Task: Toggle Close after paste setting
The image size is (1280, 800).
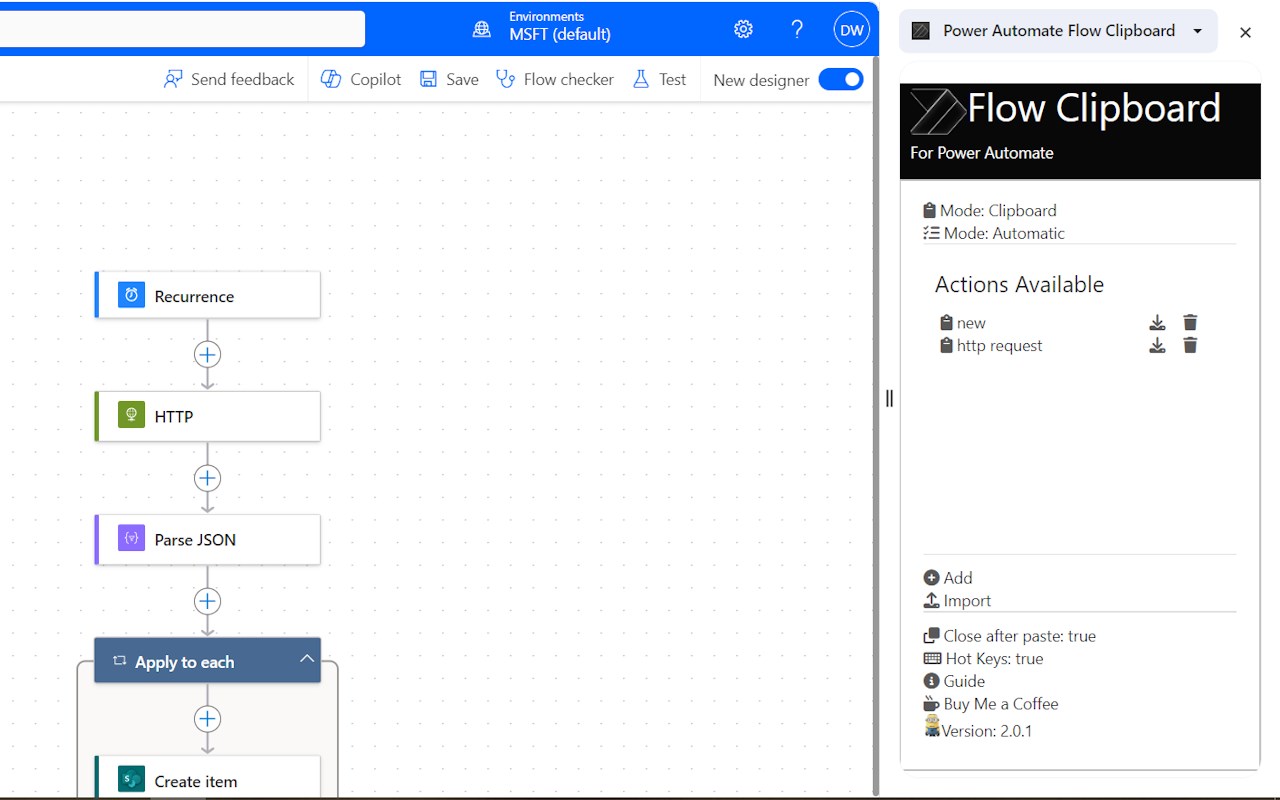Action: (x=1010, y=636)
